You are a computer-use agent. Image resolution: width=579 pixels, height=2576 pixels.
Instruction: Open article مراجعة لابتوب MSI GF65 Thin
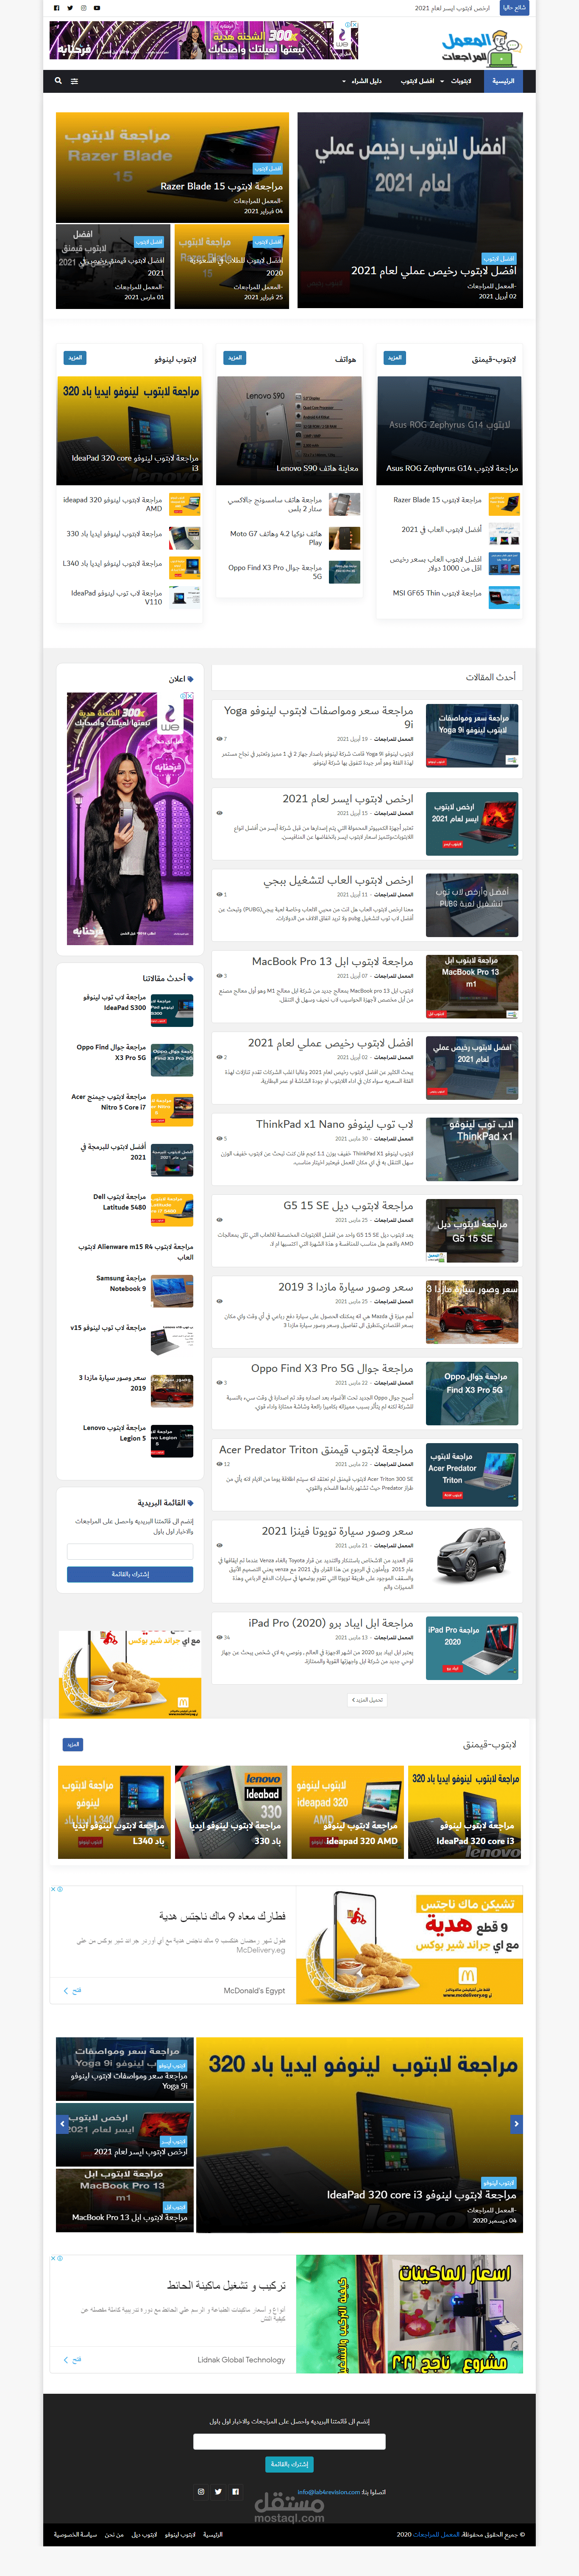click(437, 593)
